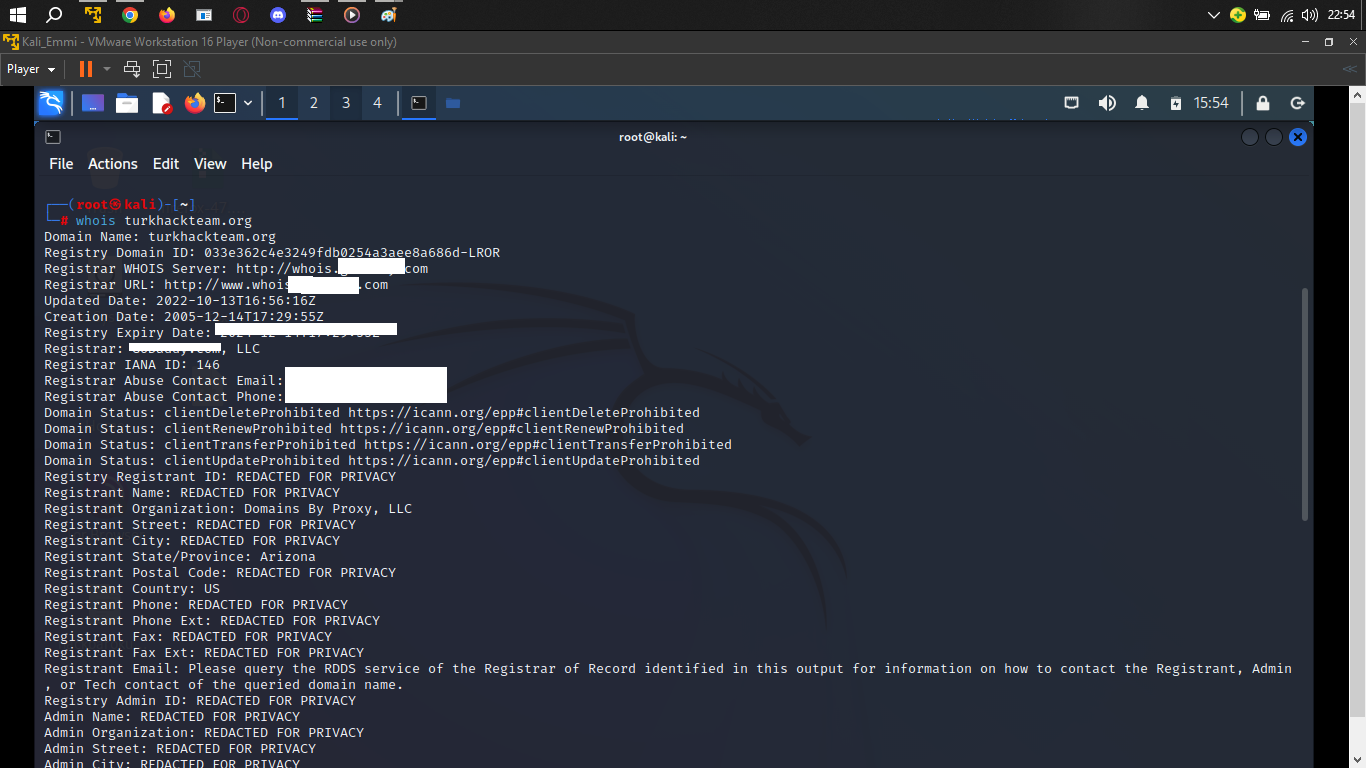1366x768 pixels.
Task: Click the 'Registrar IANA ID: 146' line
Action: [x=132, y=365]
